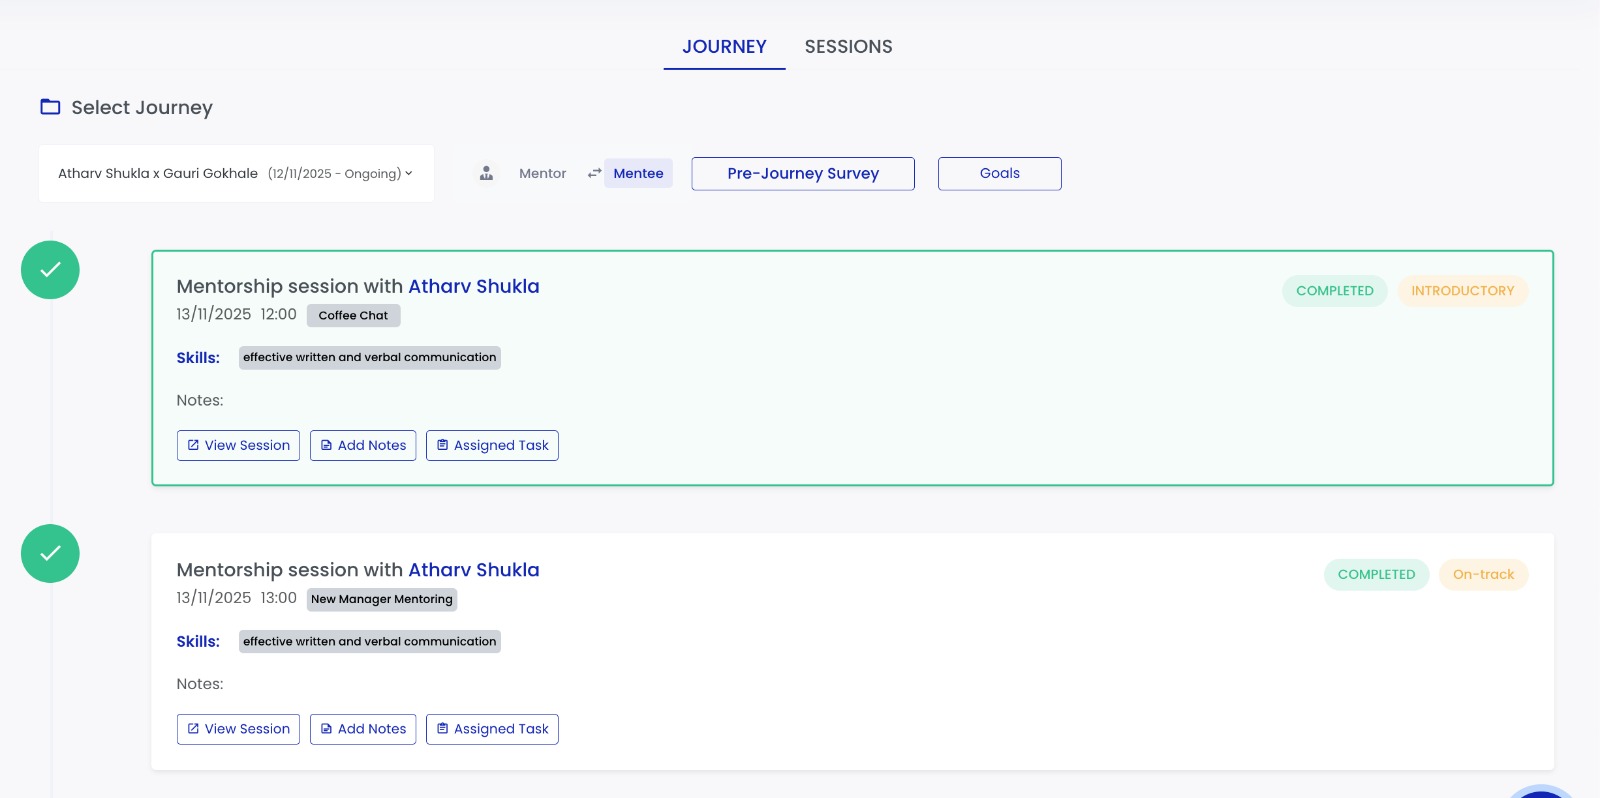Click the role swap arrows icon
The height and width of the screenshot is (798, 1600).
pyautogui.click(x=594, y=173)
